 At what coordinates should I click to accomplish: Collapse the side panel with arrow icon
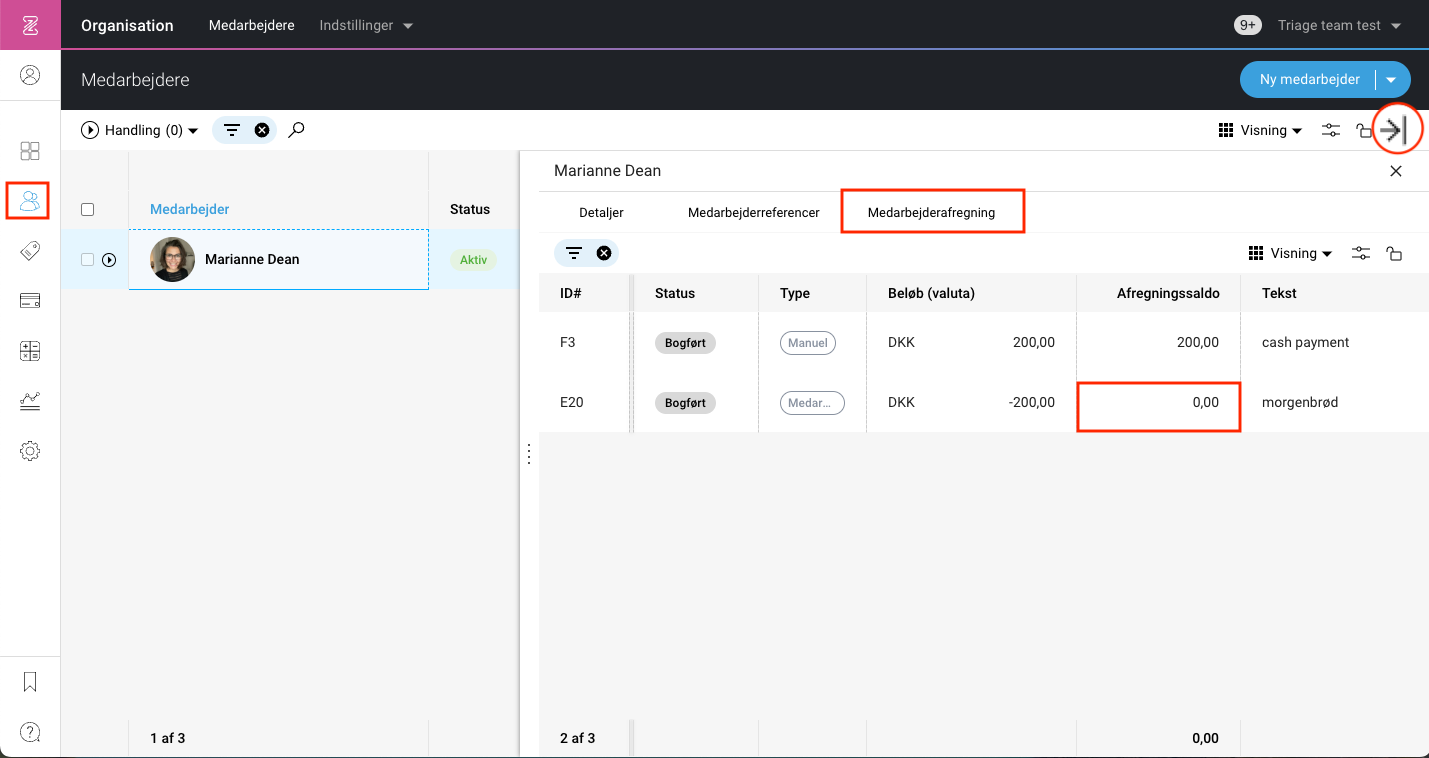pos(1394,130)
